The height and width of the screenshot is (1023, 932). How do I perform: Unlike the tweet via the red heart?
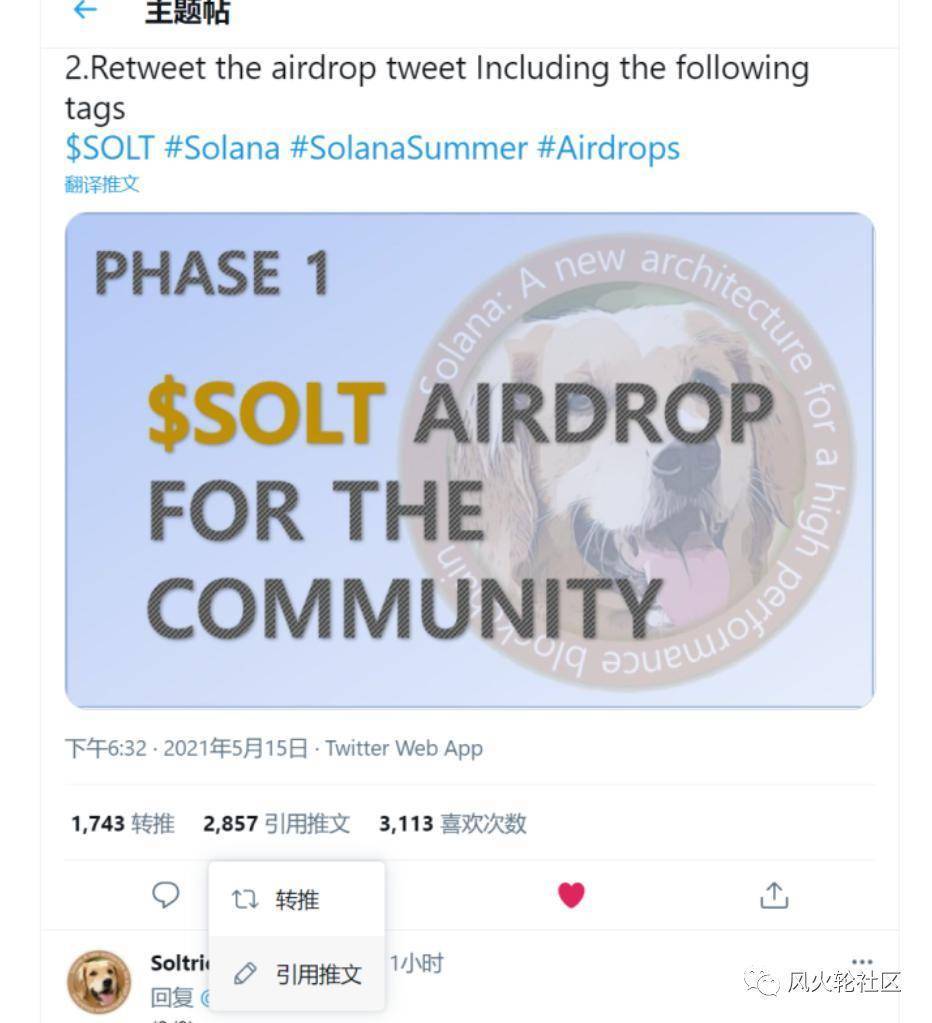pyautogui.click(x=571, y=895)
